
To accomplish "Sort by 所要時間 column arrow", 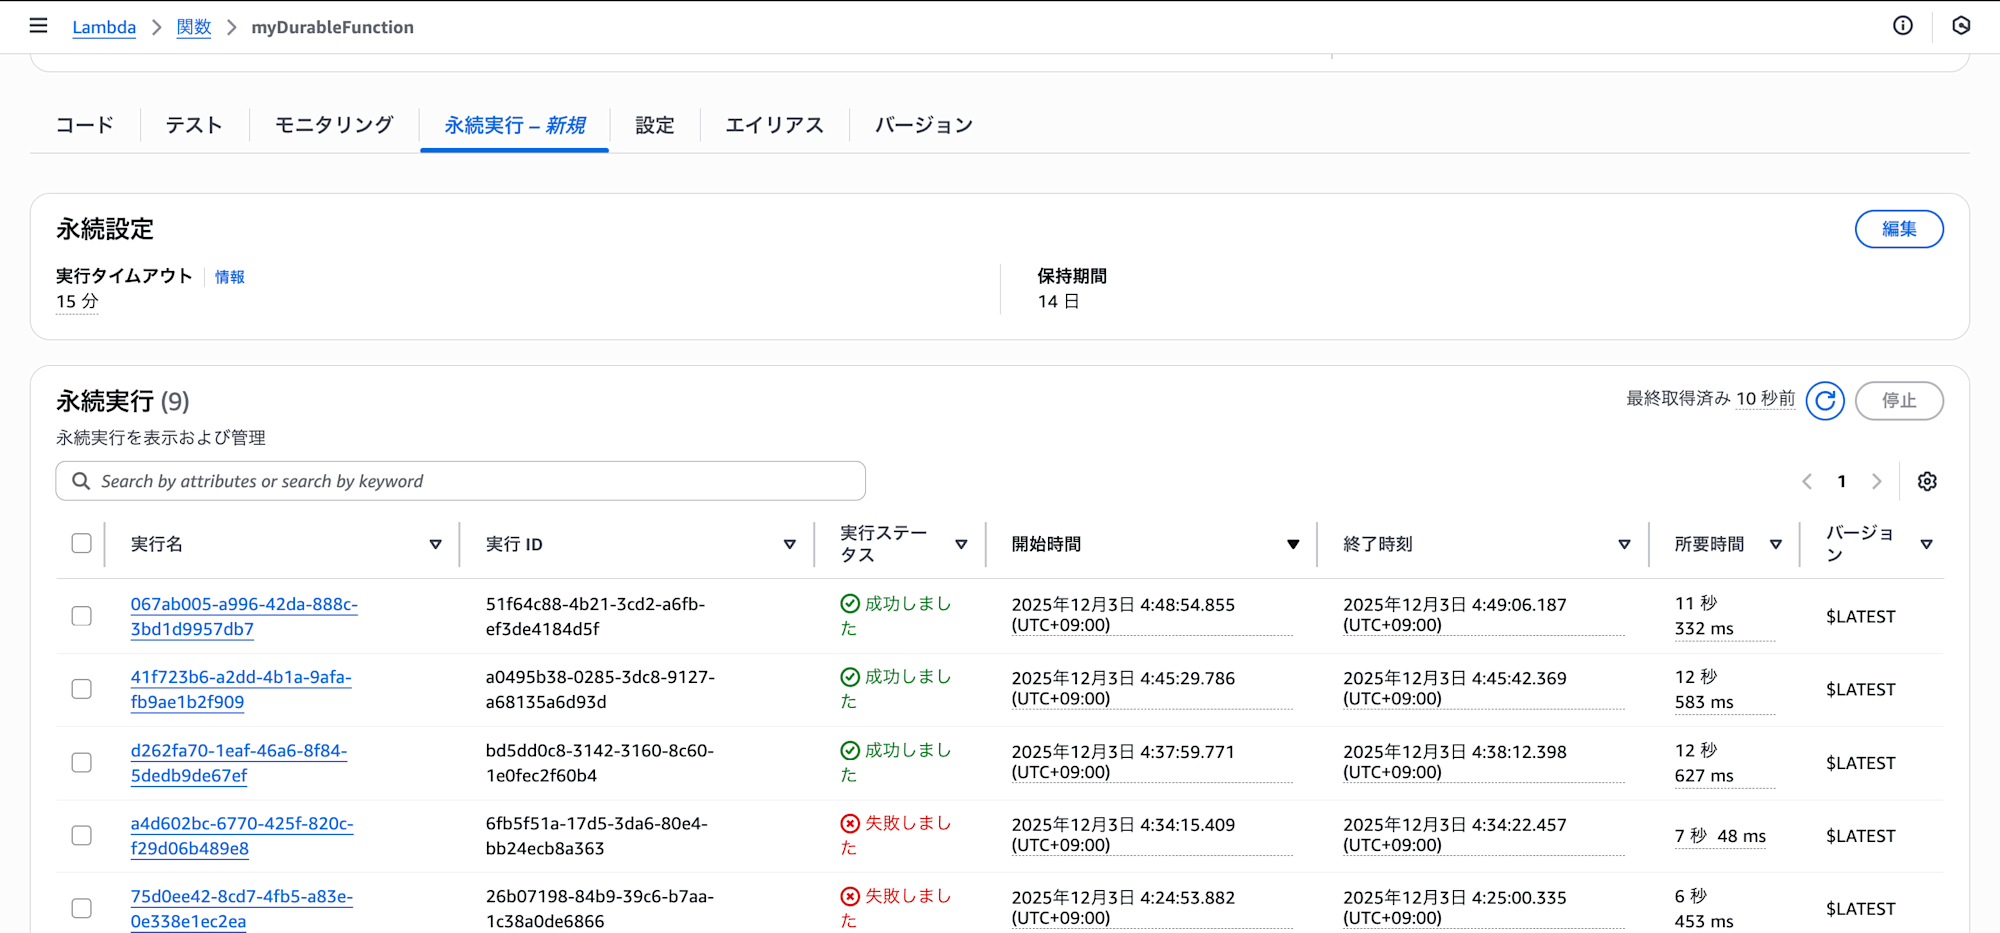I will pos(1775,545).
